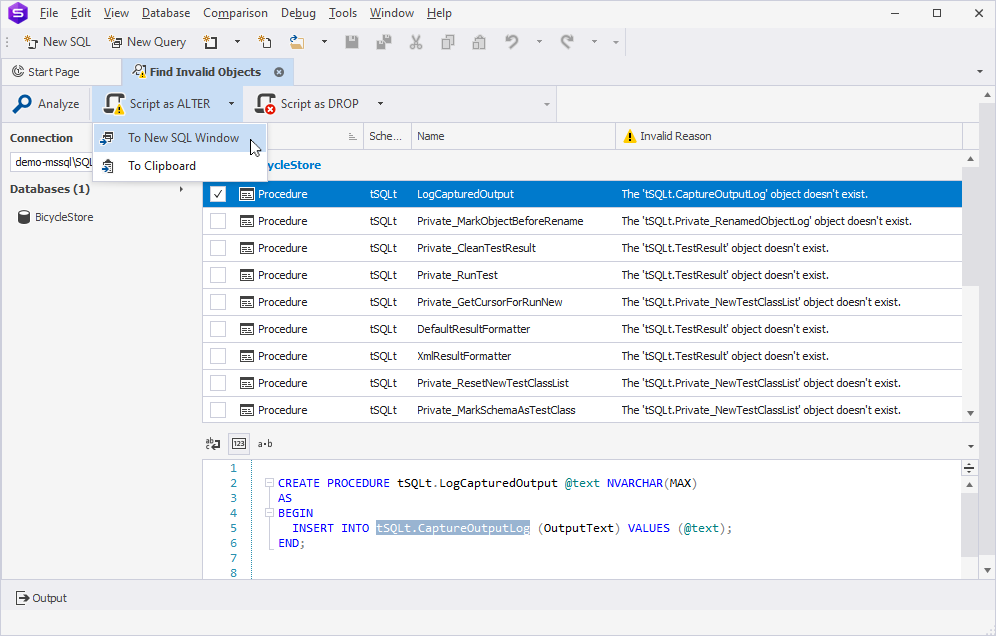Click the Paste icon in the toolbar
Viewport: 996px width, 636px height.
pyautogui.click(x=480, y=42)
